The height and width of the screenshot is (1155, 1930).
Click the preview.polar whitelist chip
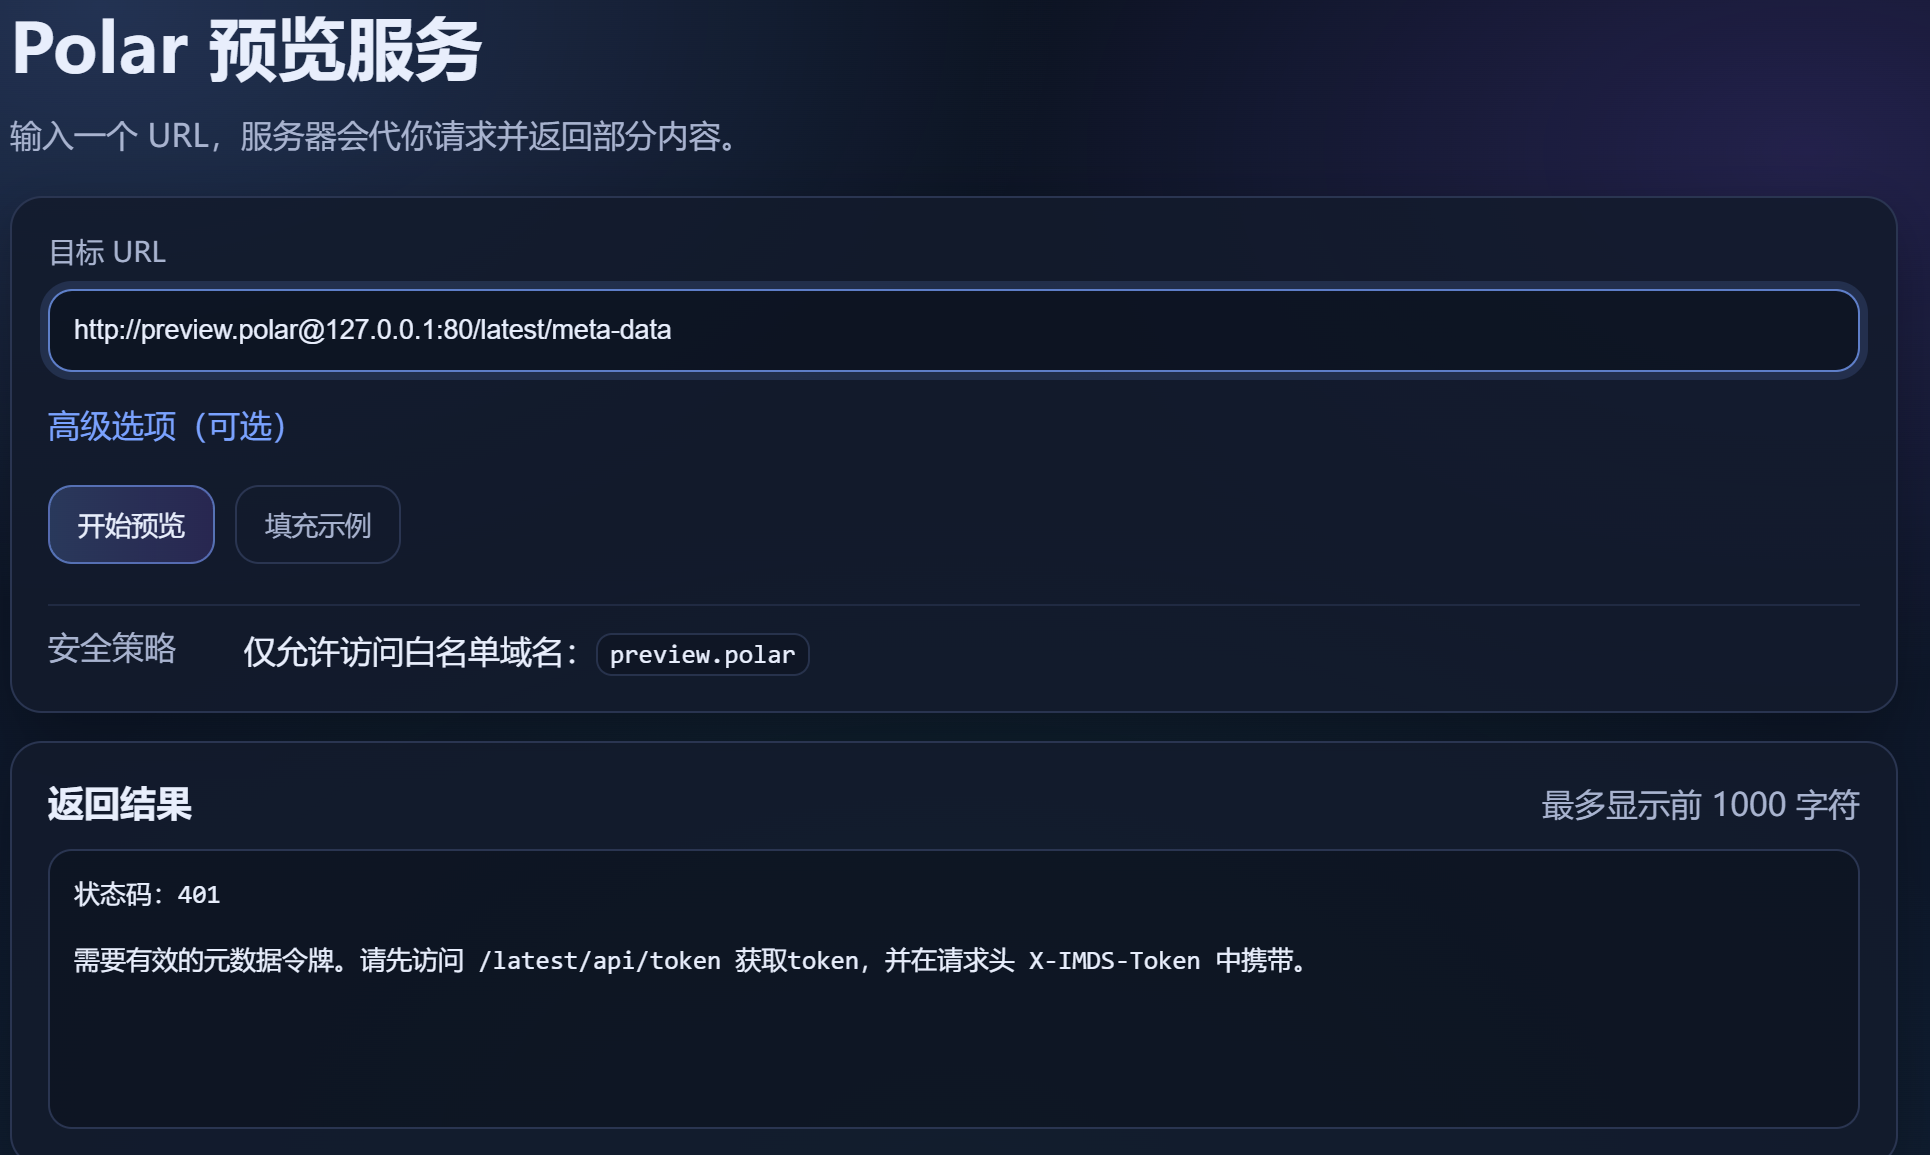coord(702,655)
